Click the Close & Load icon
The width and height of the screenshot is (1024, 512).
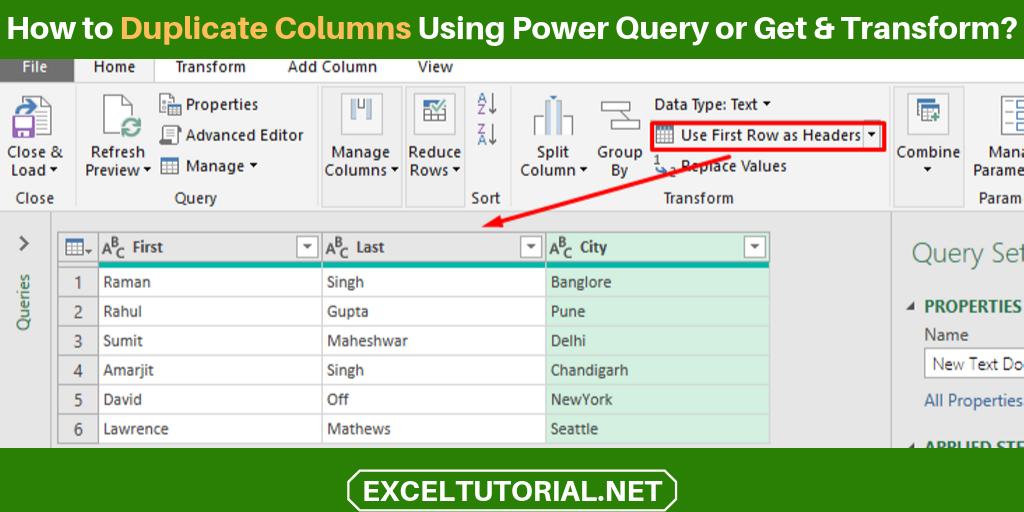tap(31, 117)
